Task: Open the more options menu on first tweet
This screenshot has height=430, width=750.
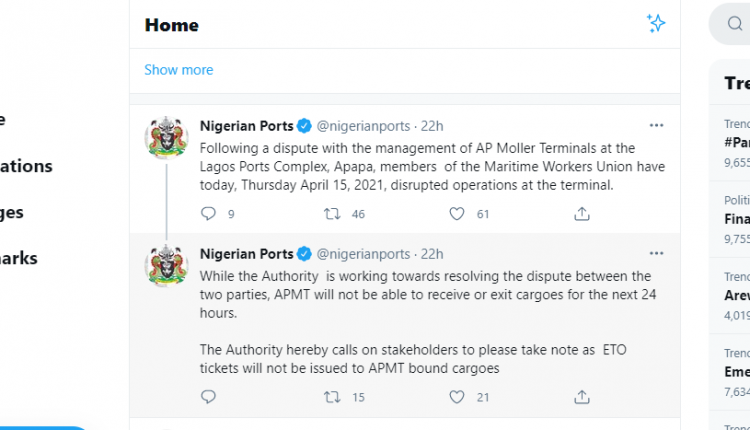Action: click(x=656, y=126)
